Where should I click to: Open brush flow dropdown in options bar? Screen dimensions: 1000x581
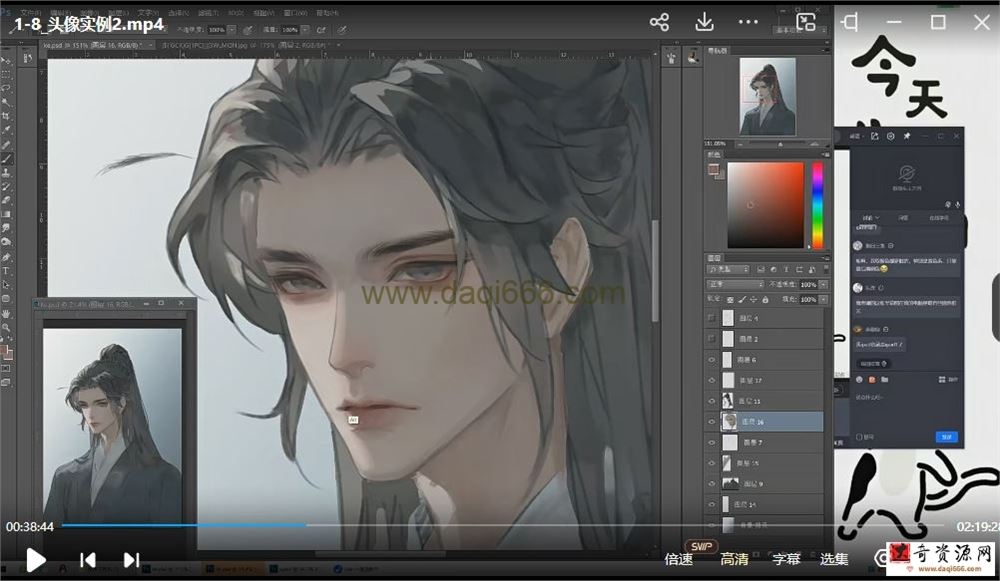pos(305,29)
